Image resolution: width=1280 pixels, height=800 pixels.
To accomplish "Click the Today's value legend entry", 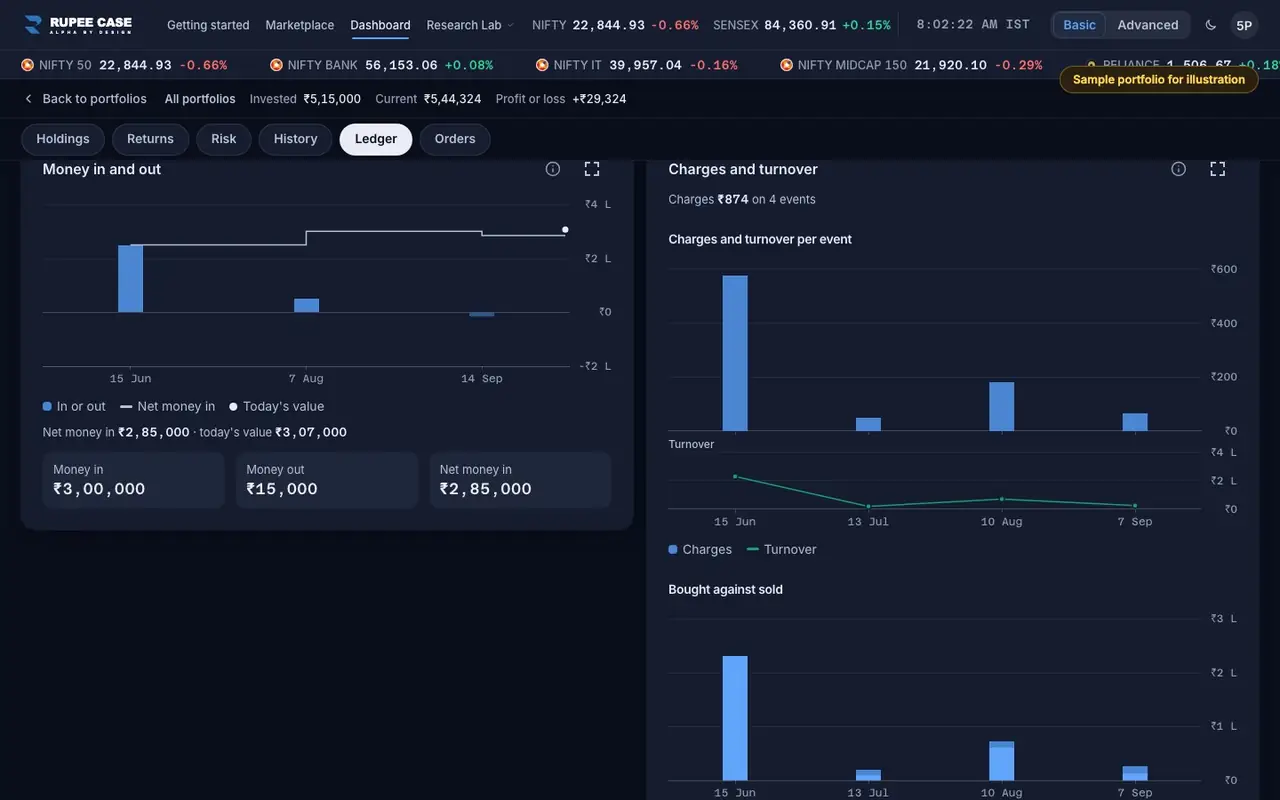I will coord(276,407).
